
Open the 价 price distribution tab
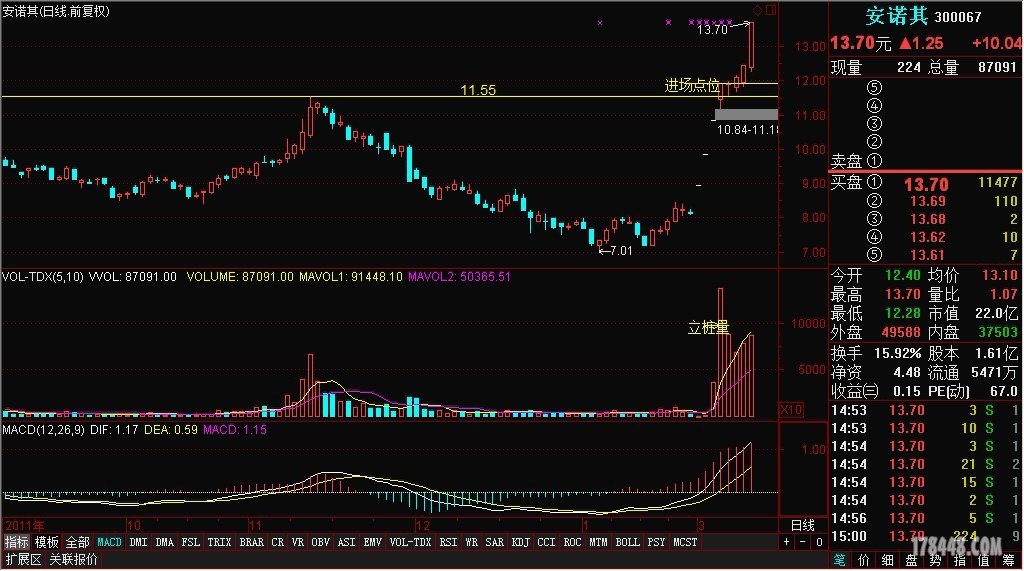click(x=862, y=560)
